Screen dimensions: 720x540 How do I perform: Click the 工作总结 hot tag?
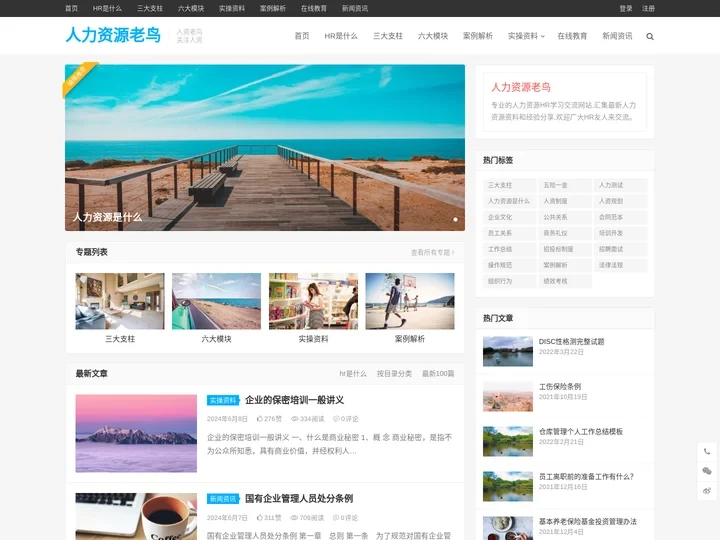[509, 249]
